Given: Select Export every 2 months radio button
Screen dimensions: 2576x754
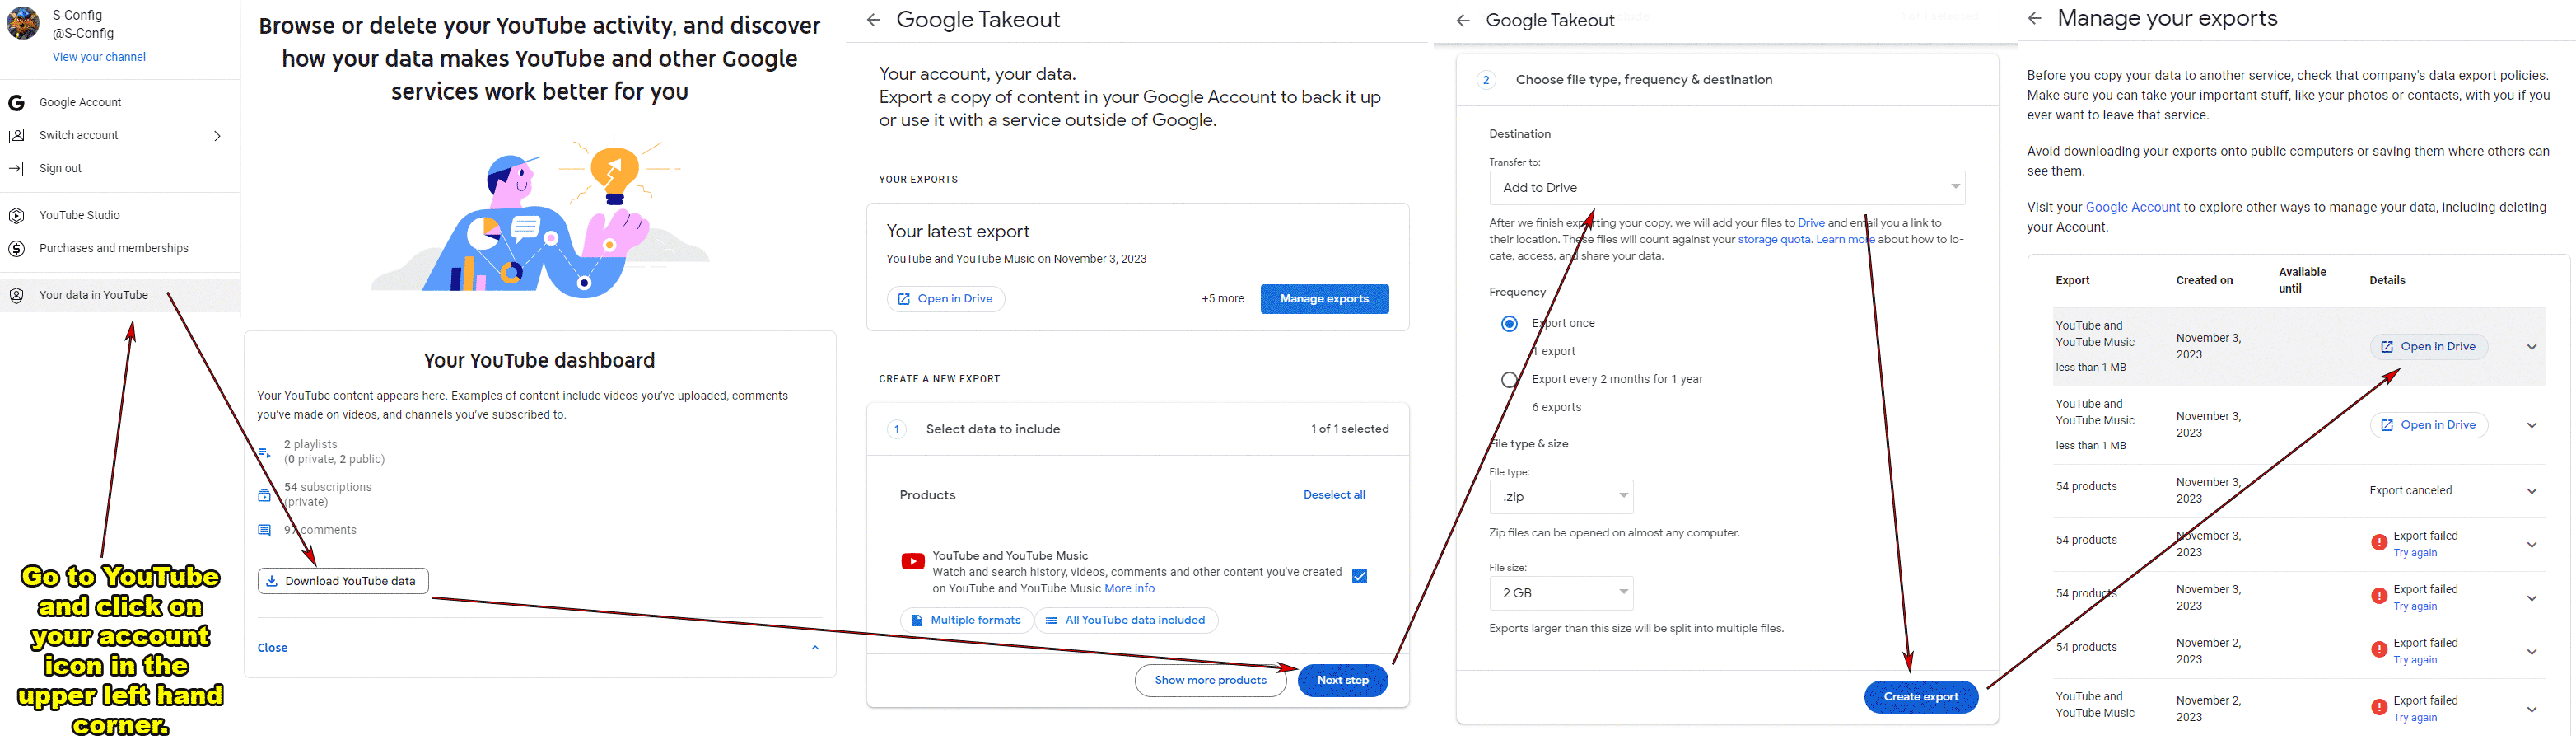Looking at the screenshot, I should point(1509,380).
